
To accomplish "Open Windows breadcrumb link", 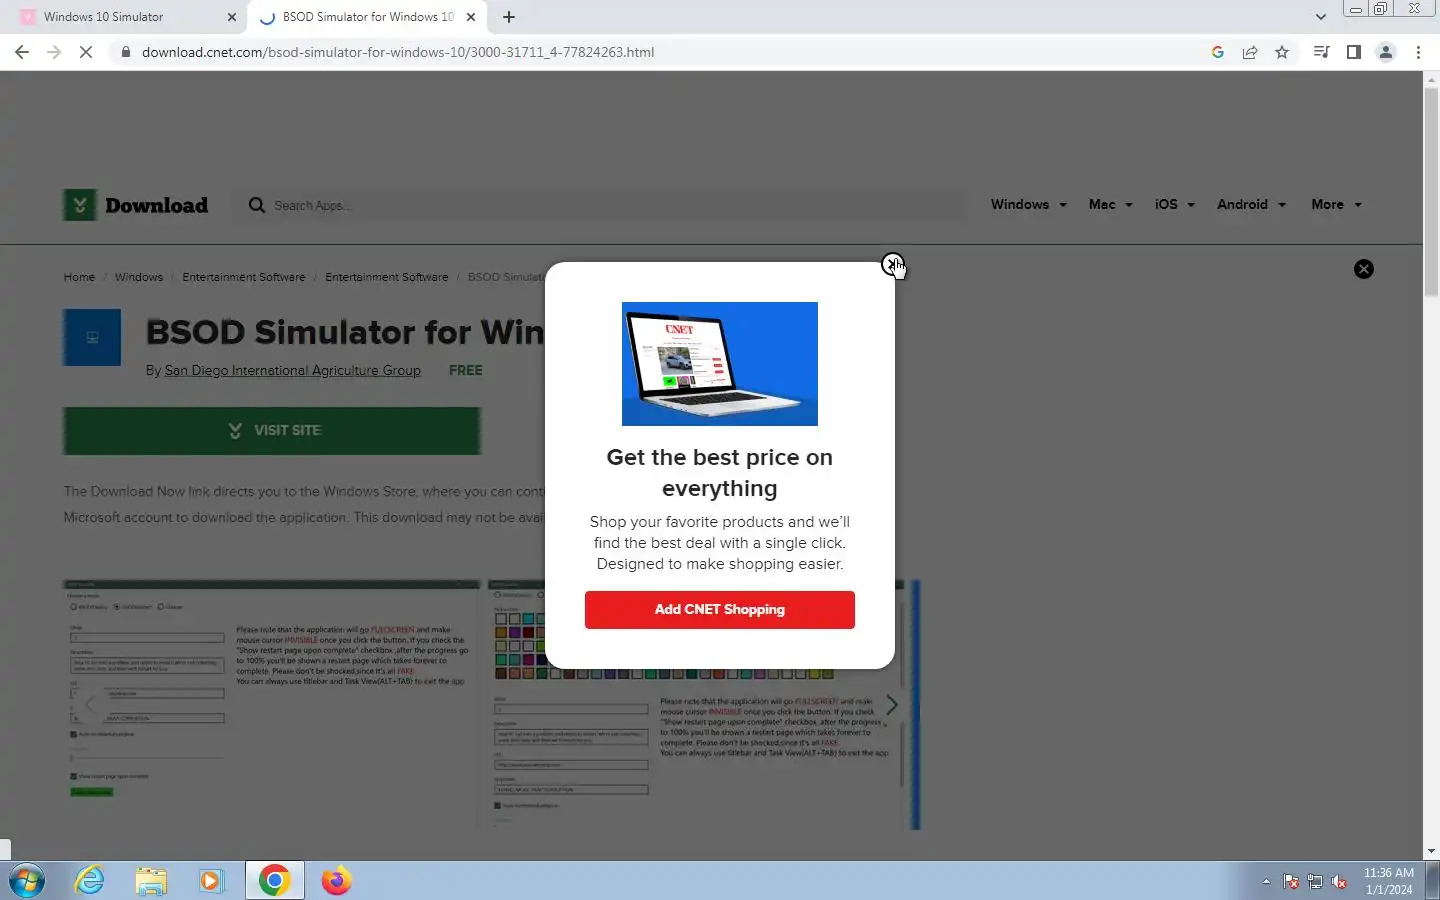I will (138, 277).
